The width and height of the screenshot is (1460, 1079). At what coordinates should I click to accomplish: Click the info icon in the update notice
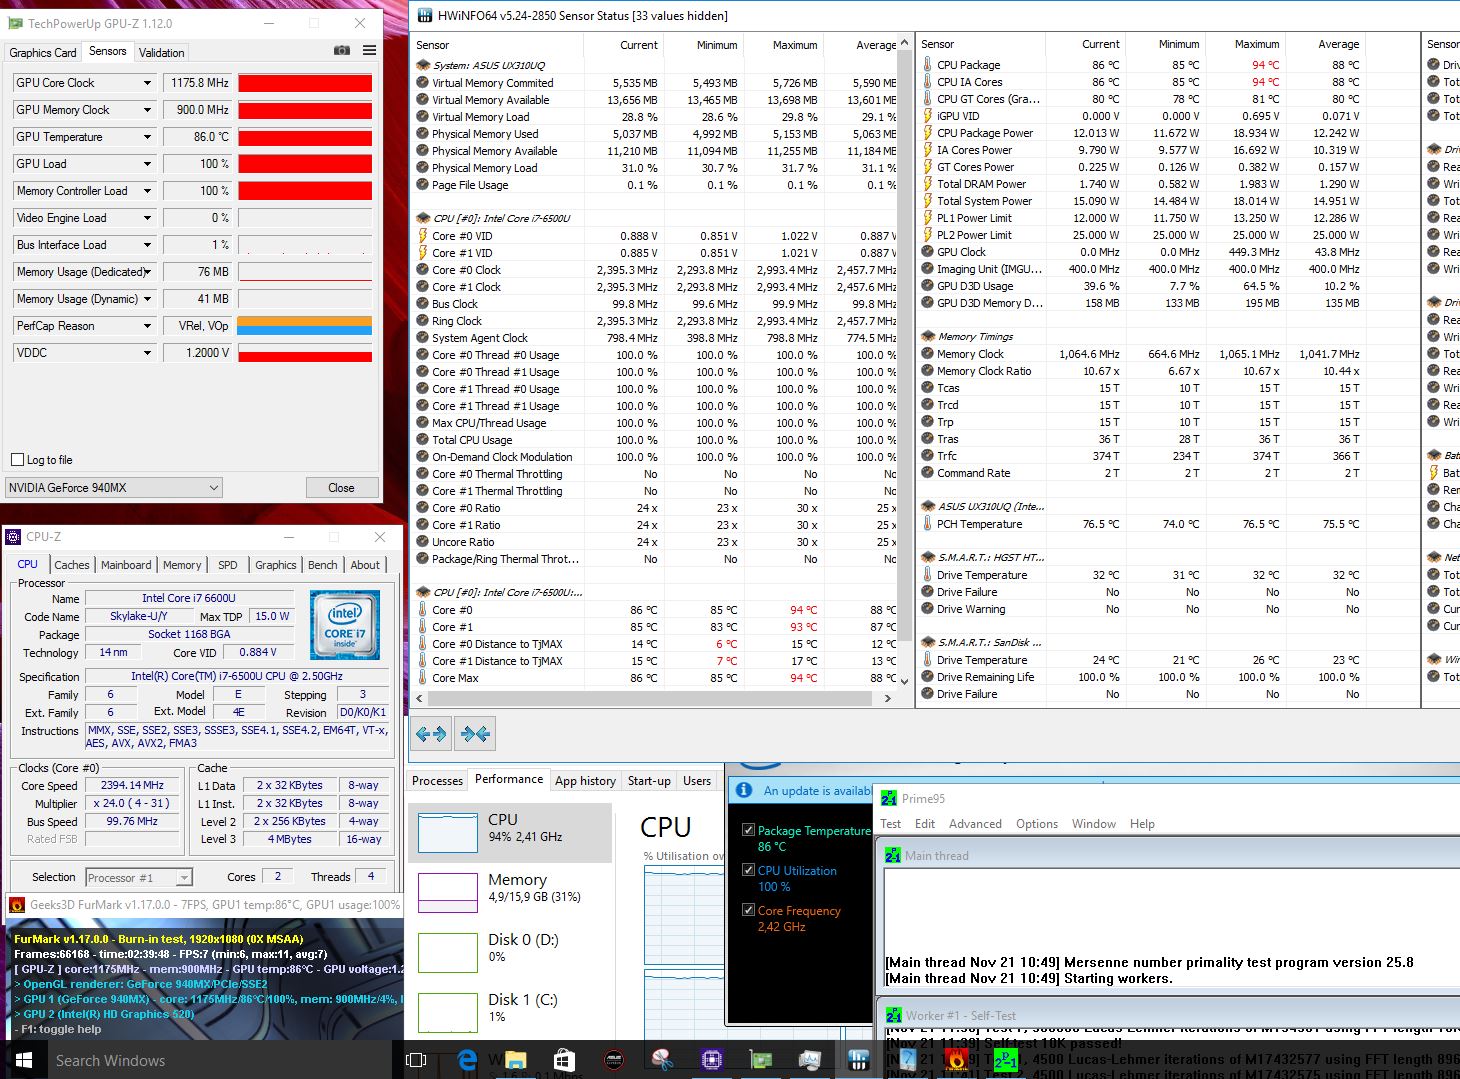743,790
